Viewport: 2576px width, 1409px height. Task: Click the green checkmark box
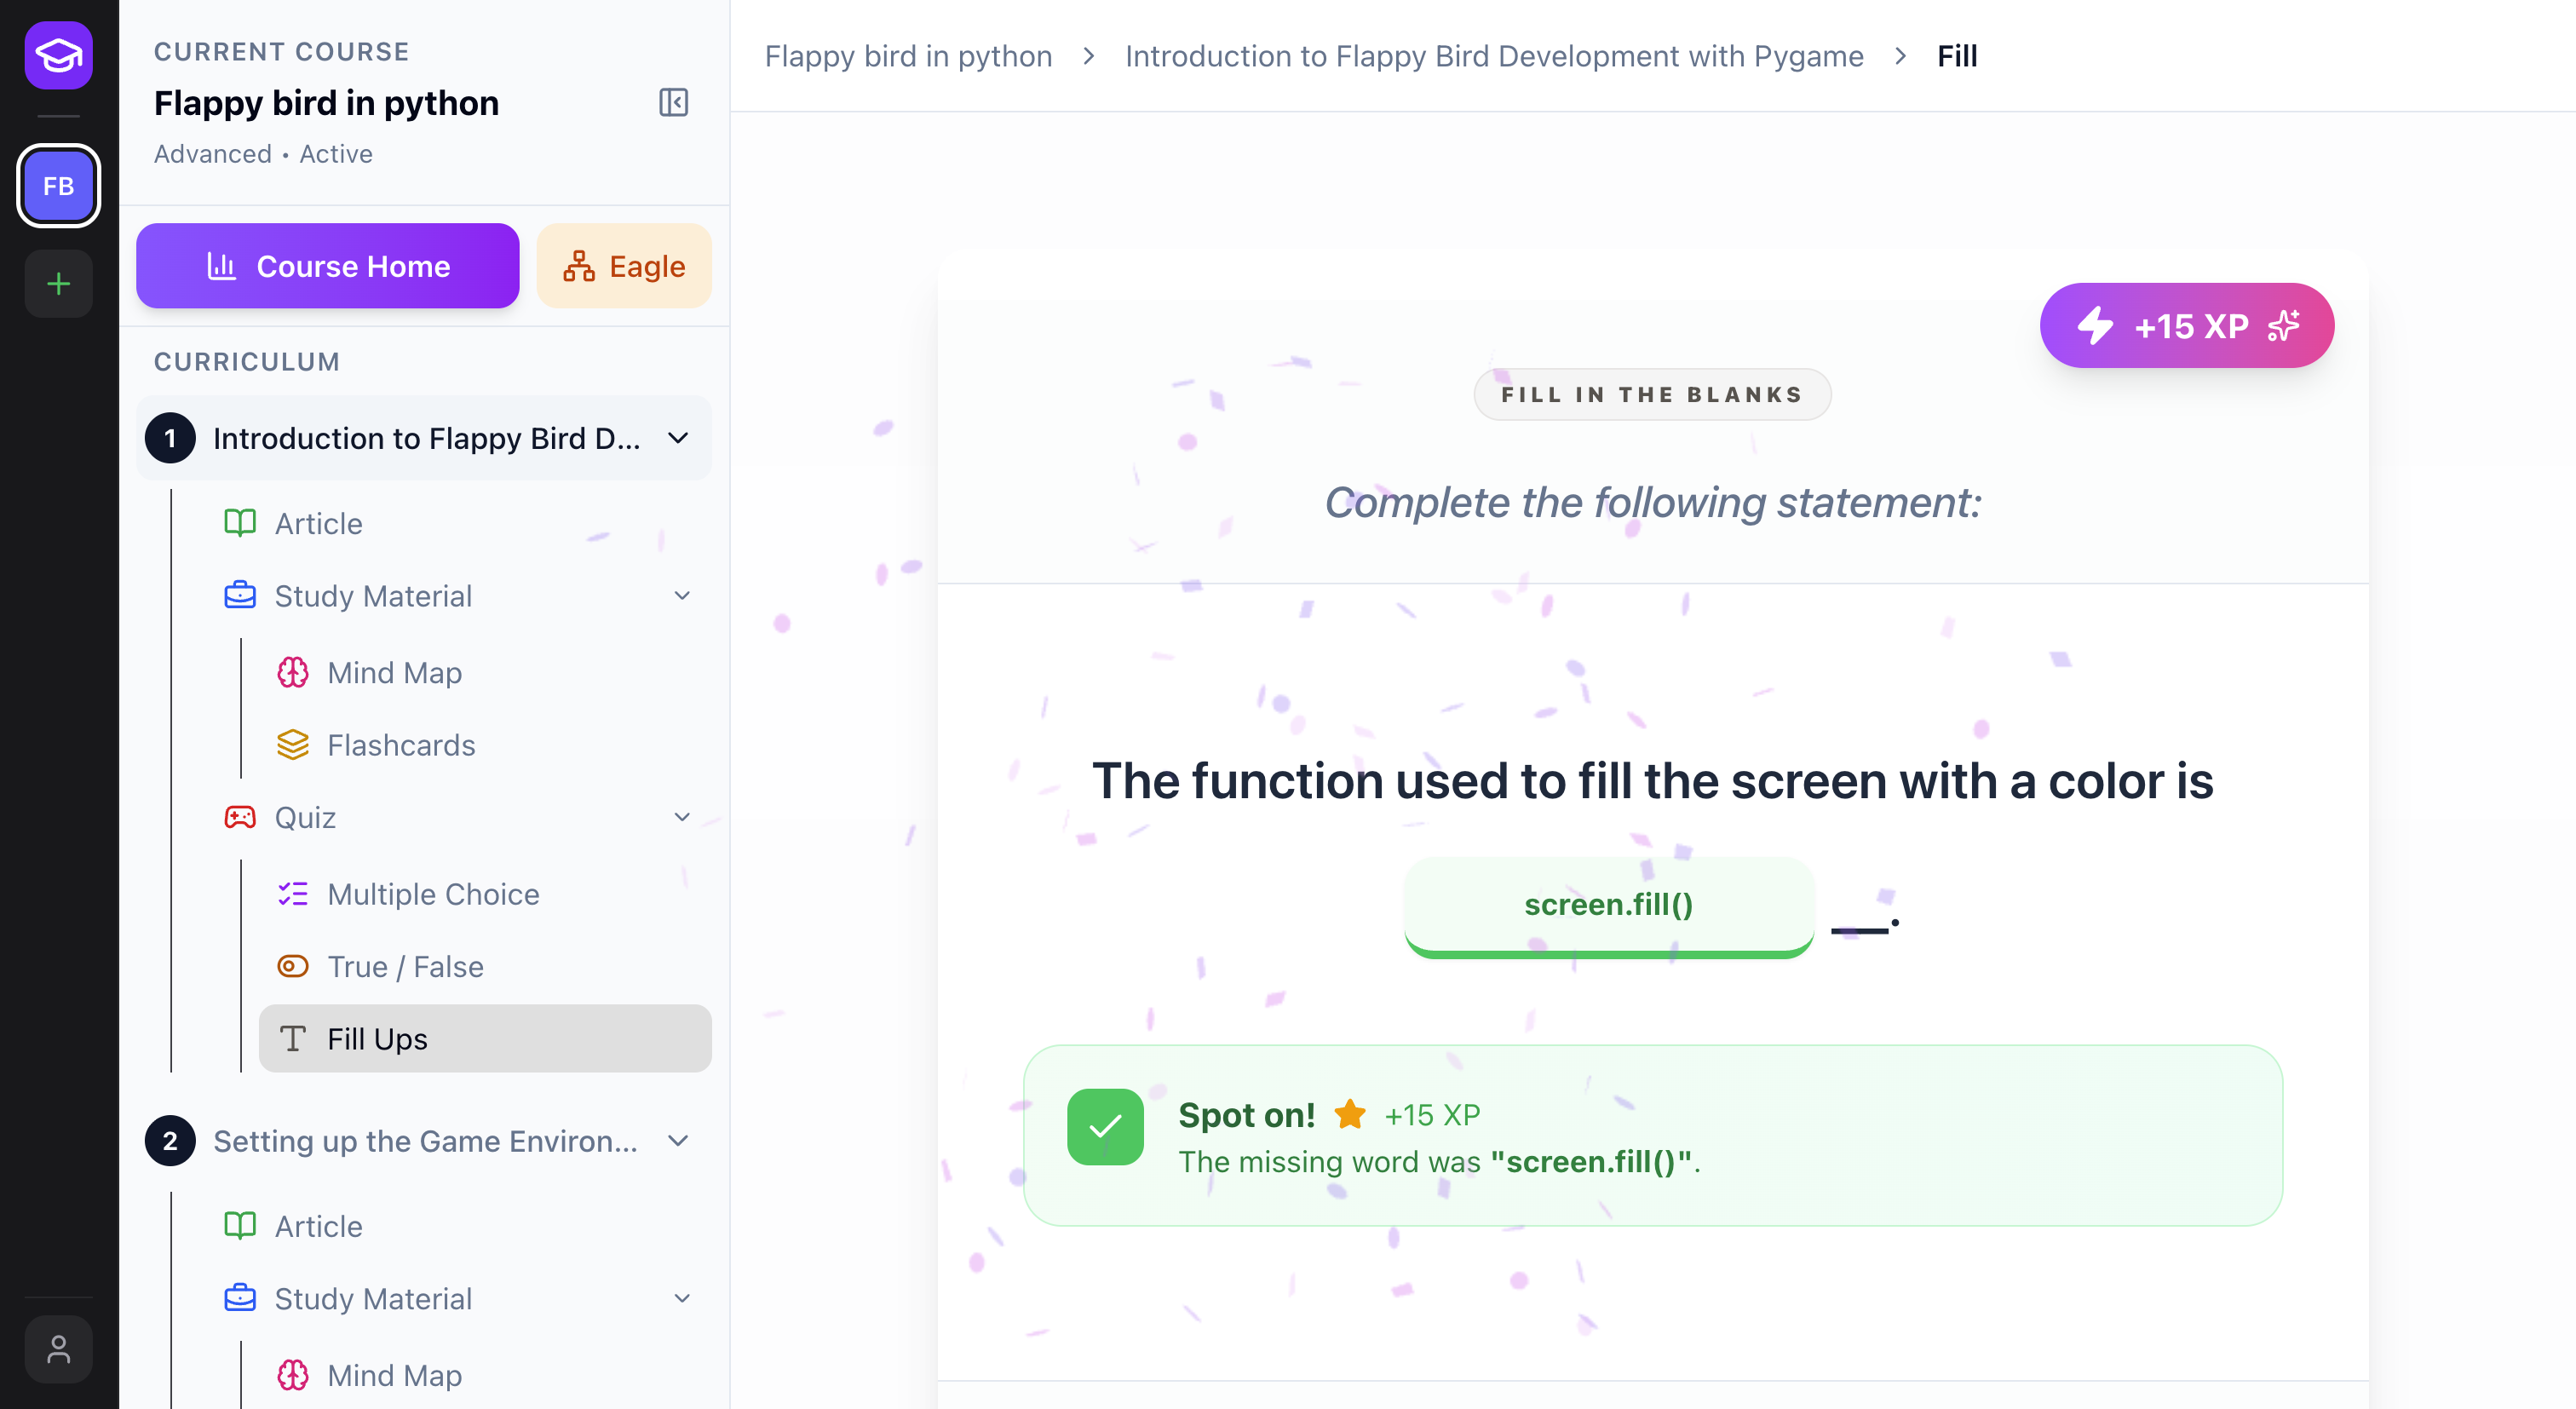click(1104, 1127)
